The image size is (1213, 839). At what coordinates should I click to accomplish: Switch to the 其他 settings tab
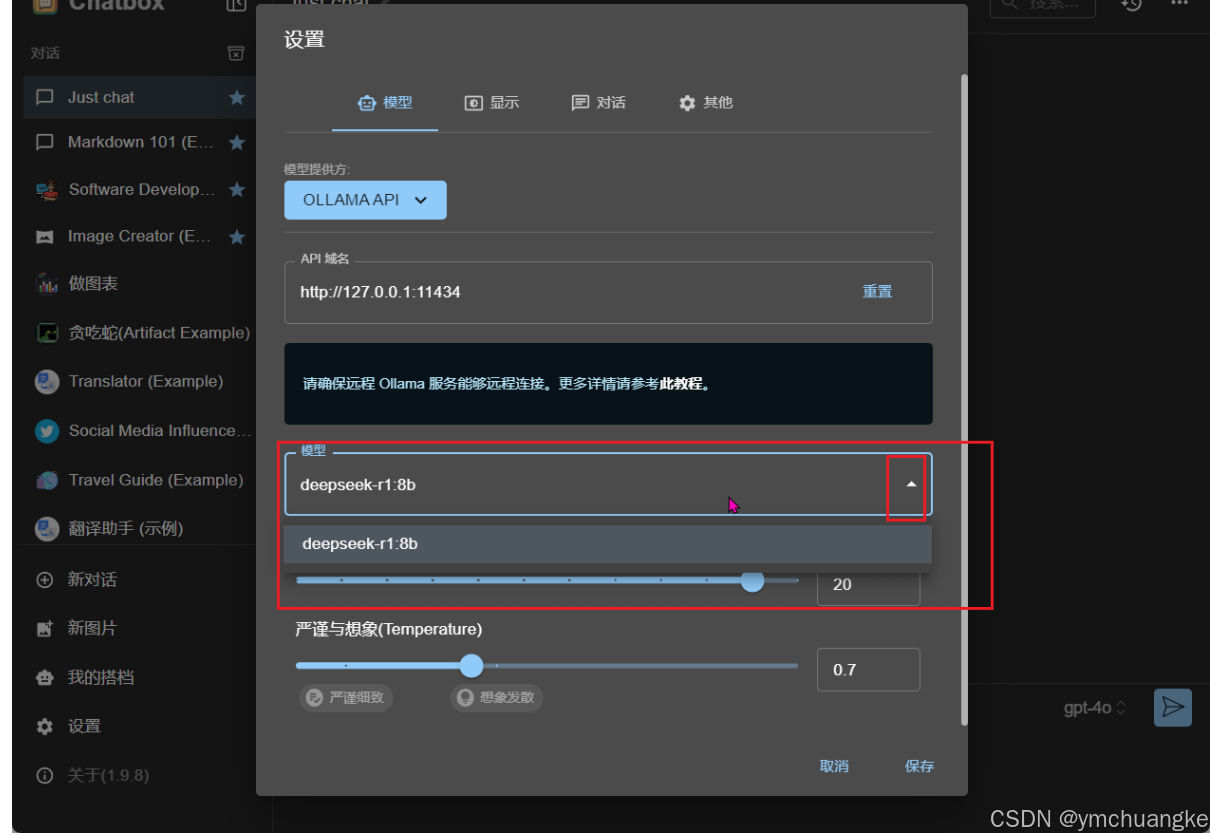click(706, 103)
